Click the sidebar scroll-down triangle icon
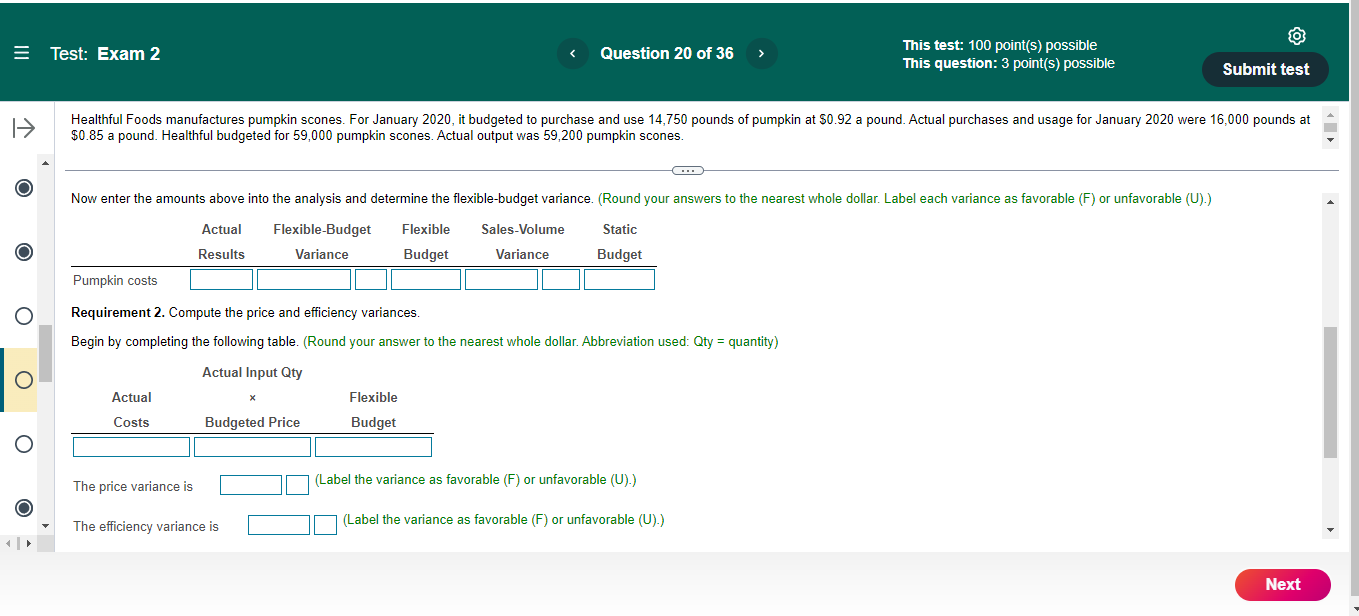 pyautogui.click(x=44, y=524)
